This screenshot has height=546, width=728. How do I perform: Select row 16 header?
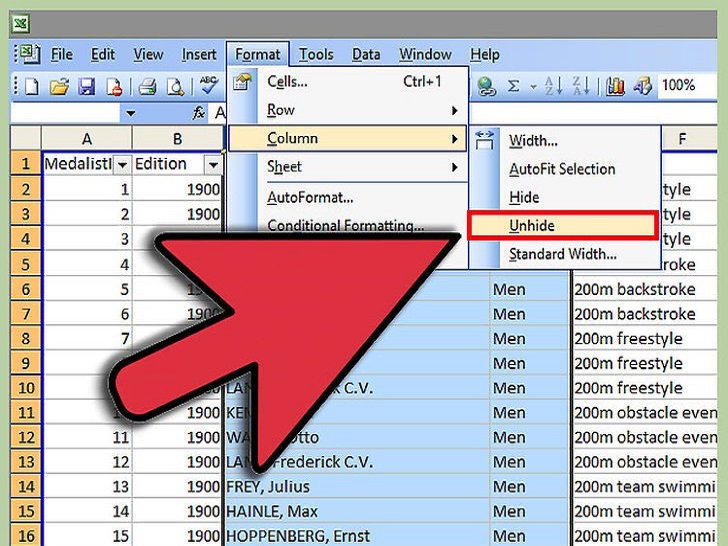coord(26,535)
